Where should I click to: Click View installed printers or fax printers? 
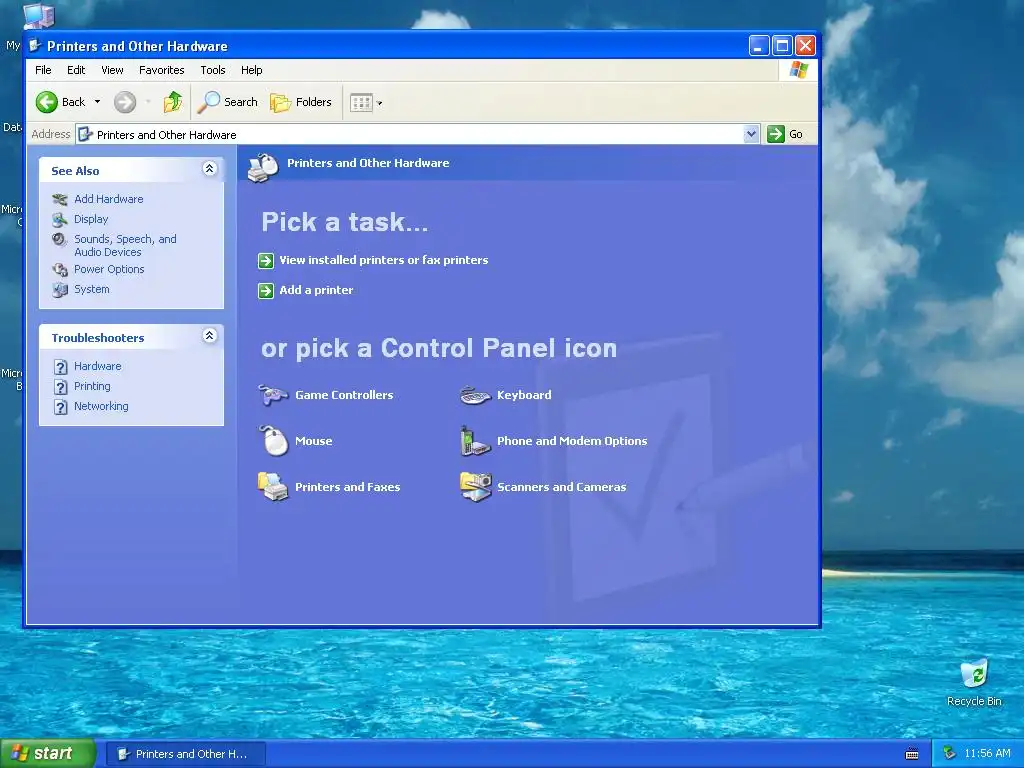(384, 260)
